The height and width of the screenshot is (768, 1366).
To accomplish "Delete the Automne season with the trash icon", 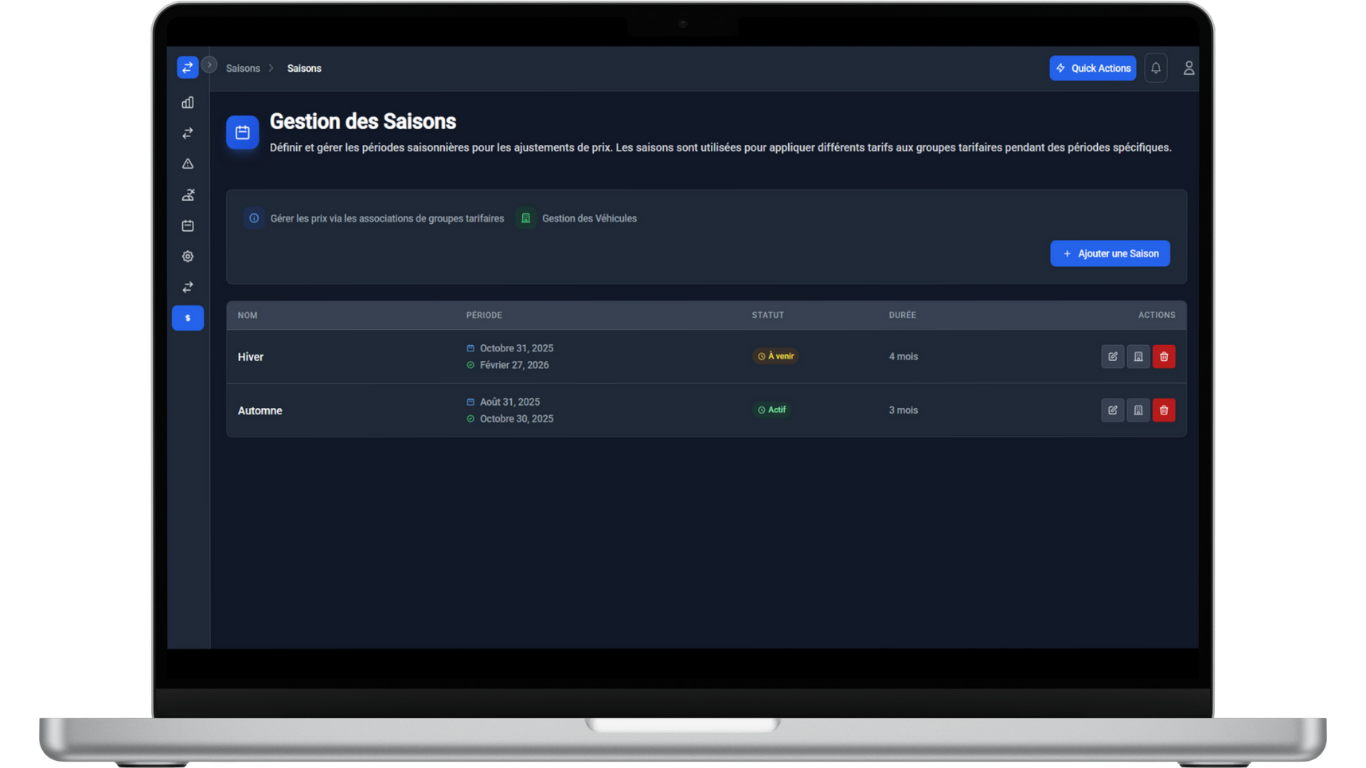I will click(1163, 410).
